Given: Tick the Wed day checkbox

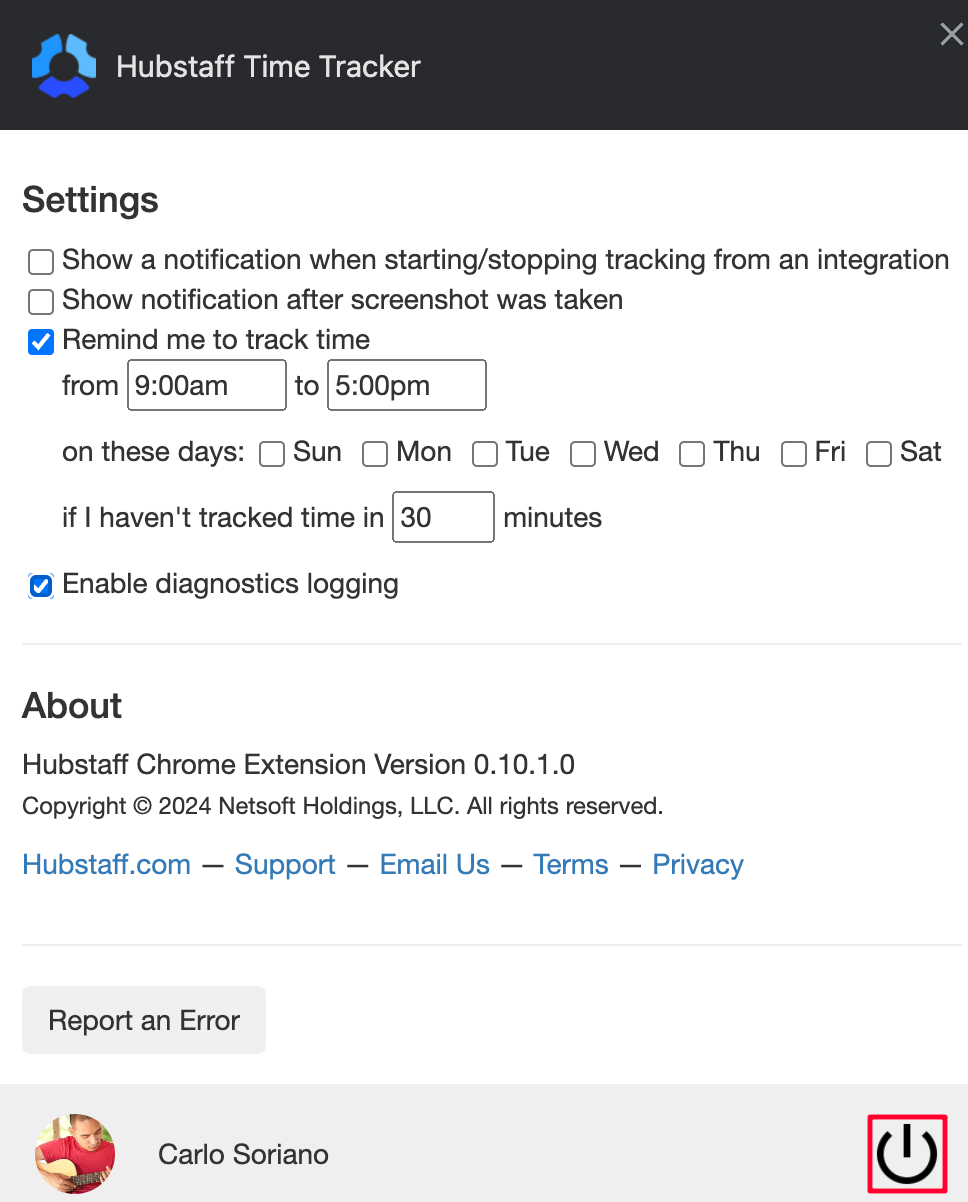Looking at the screenshot, I should pyautogui.click(x=583, y=454).
